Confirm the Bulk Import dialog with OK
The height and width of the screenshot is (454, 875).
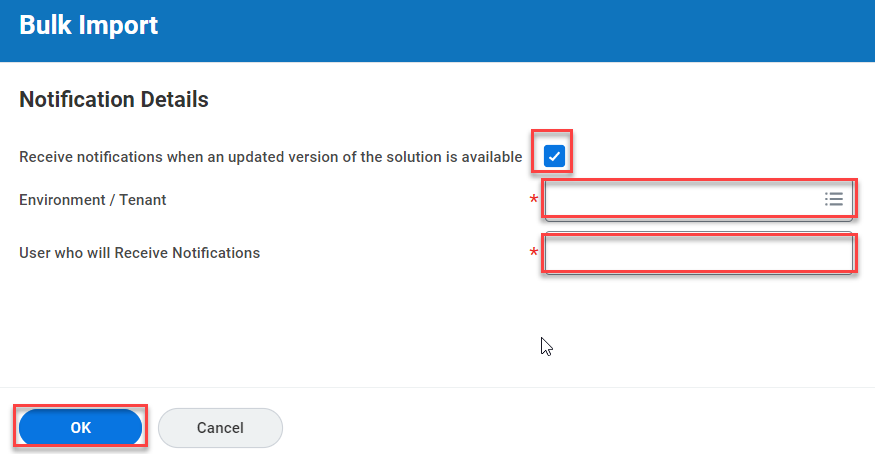(81, 427)
